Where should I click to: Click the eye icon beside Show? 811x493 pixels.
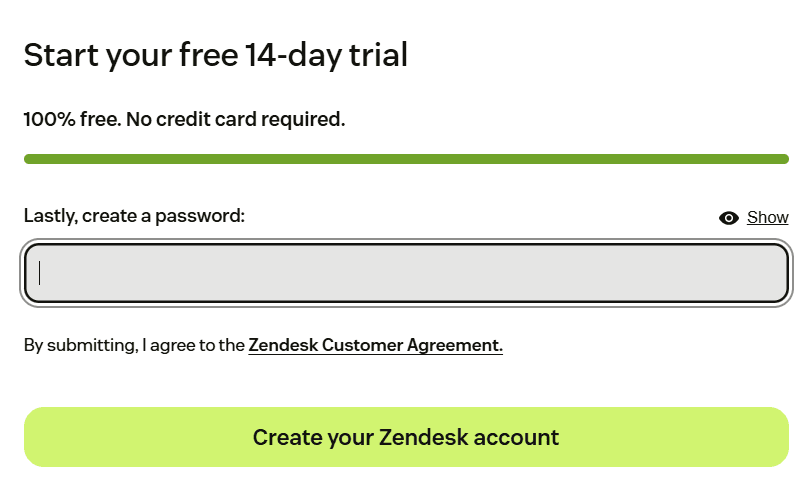click(x=728, y=218)
